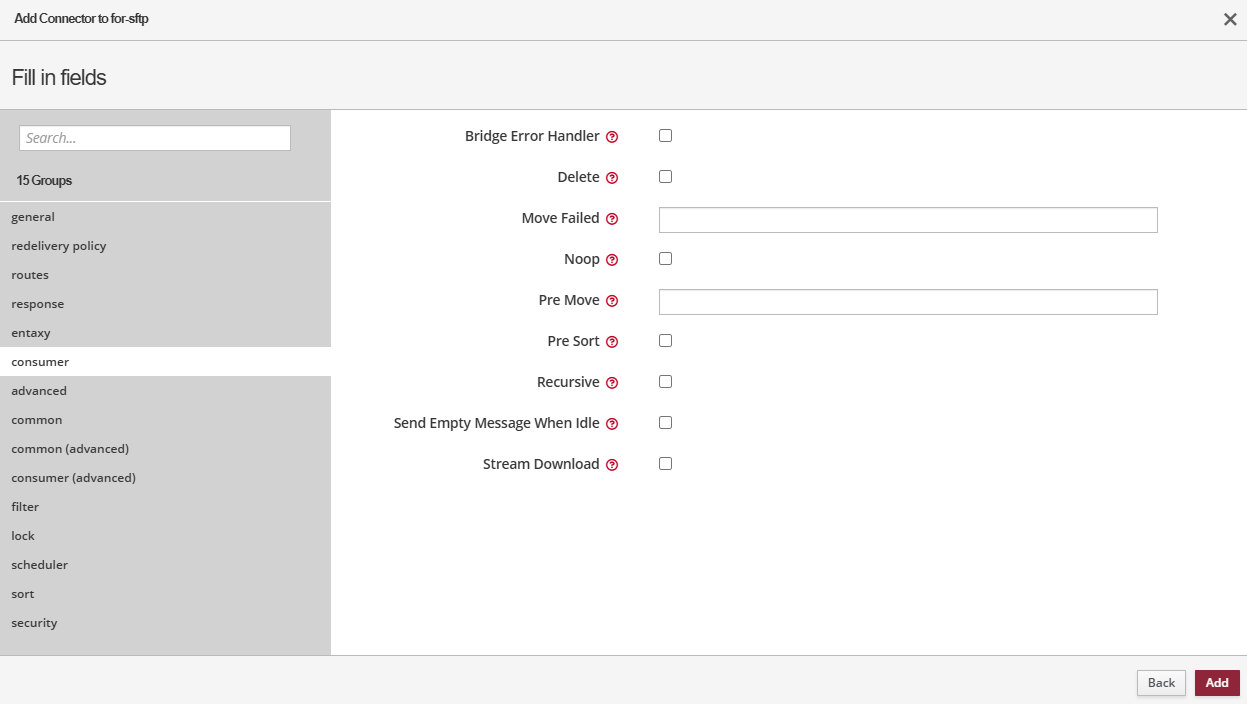Click the help icon beside Delete
Screen dimensions: 1247x704
pyautogui.click(x=612, y=178)
